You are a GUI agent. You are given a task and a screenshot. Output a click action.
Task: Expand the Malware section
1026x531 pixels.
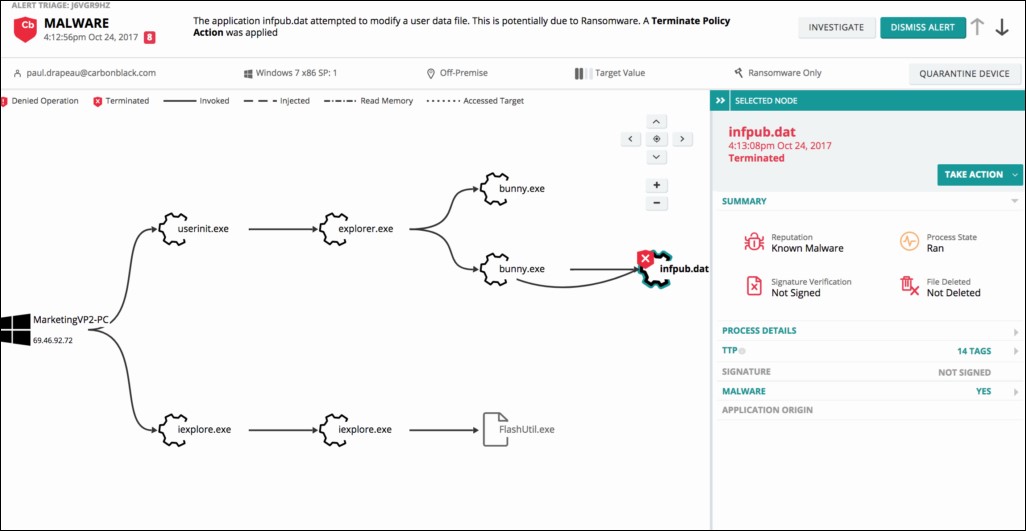click(x=1015, y=392)
